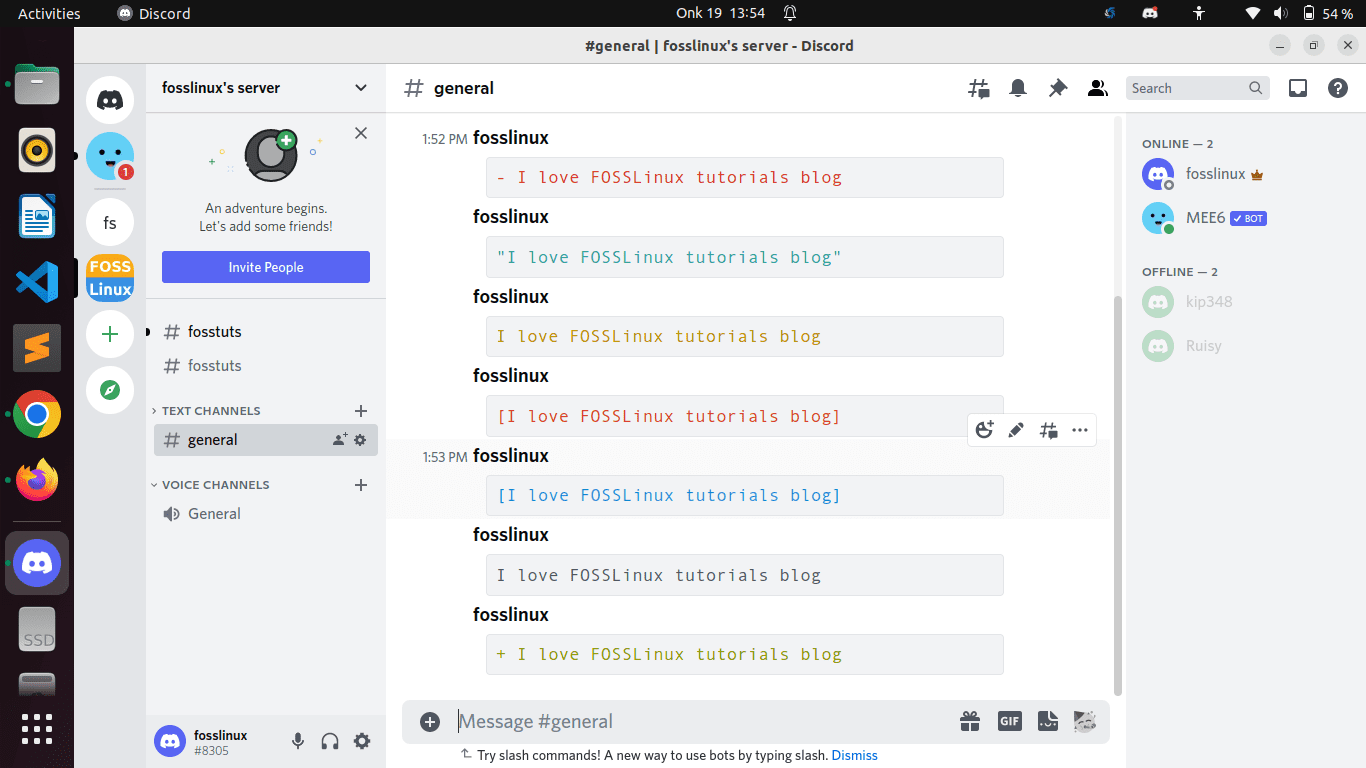This screenshot has width=1366, height=768.
Task: Open Discord home direct messages icon
Action: pyautogui.click(x=110, y=100)
